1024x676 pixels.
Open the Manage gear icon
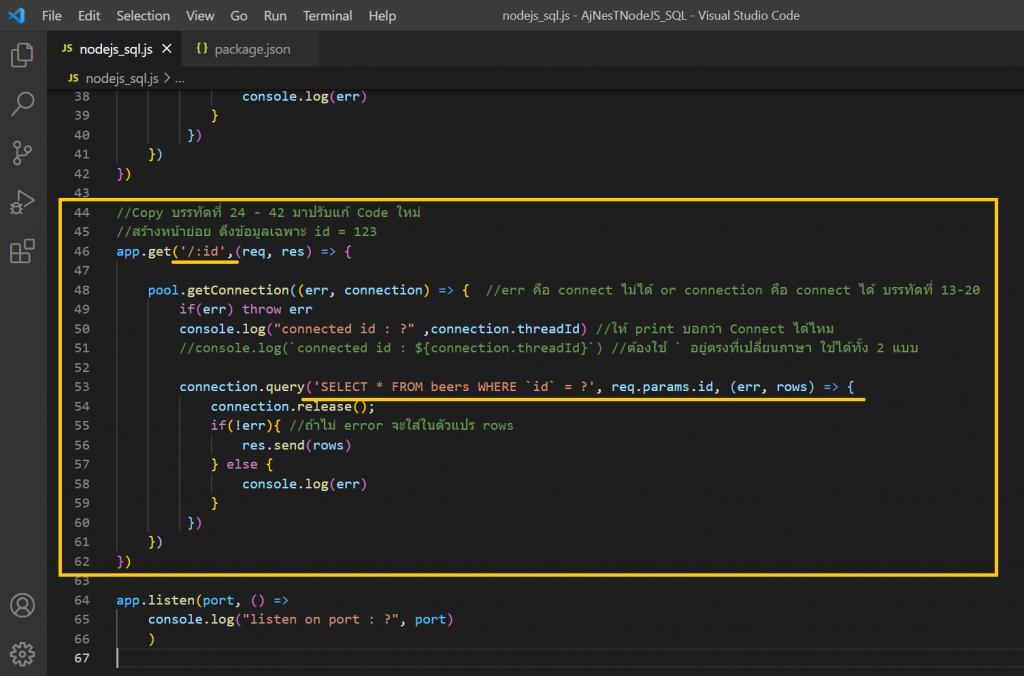22,654
